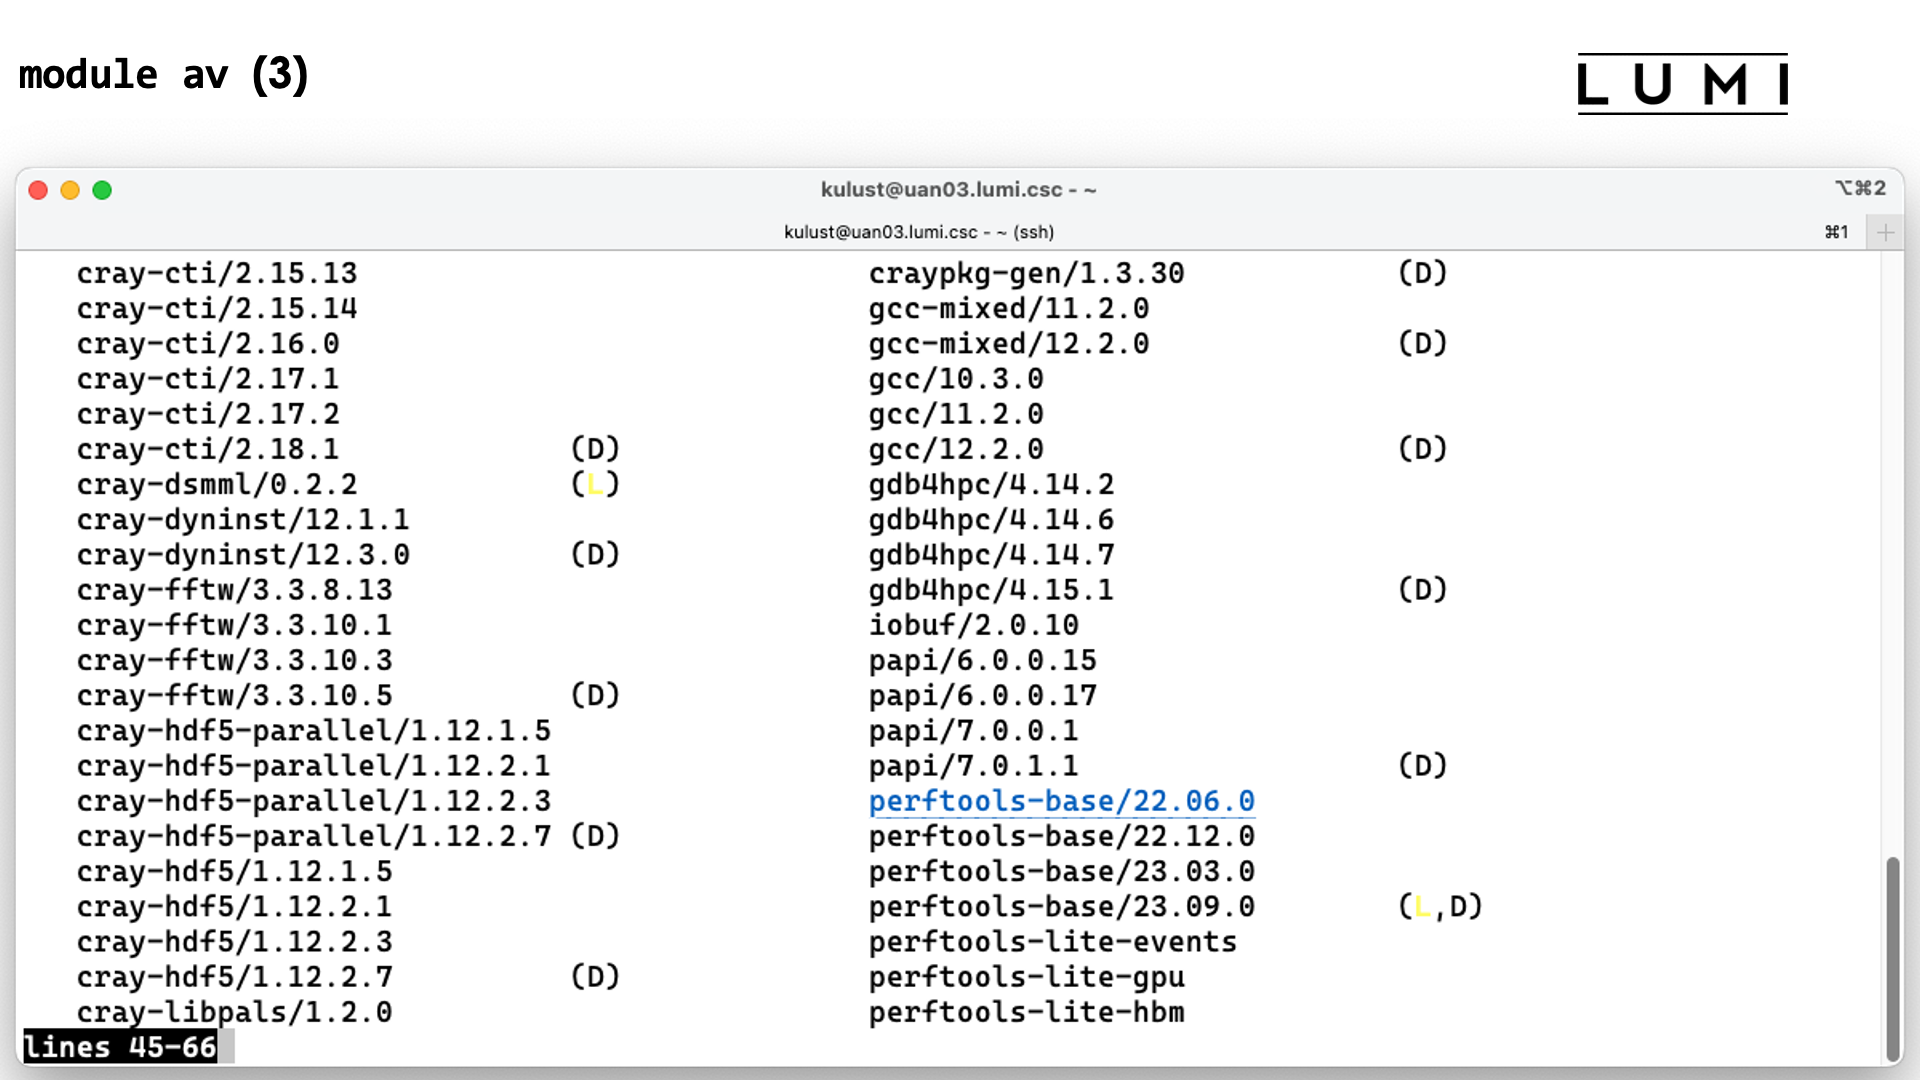The image size is (1920, 1080).
Task: Select the text craypkg-gen/1.3.30
Action: click(x=1026, y=273)
